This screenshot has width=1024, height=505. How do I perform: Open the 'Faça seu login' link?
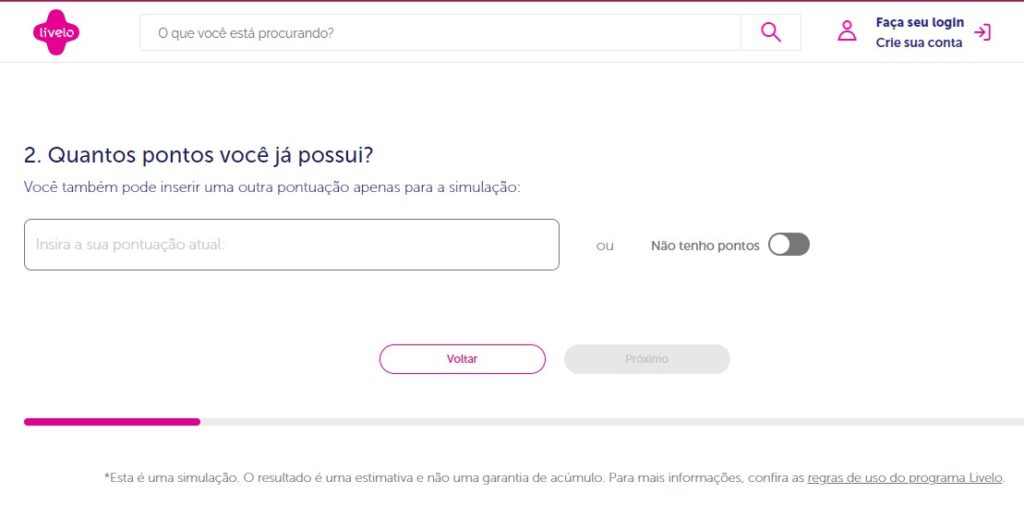click(x=920, y=22)
